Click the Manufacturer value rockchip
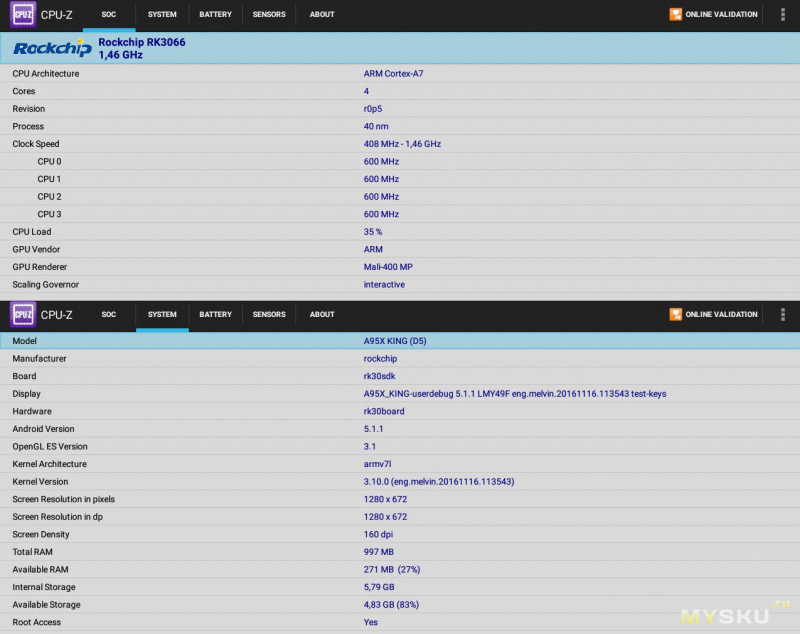 pyautogui.click(x=380, y=359)
